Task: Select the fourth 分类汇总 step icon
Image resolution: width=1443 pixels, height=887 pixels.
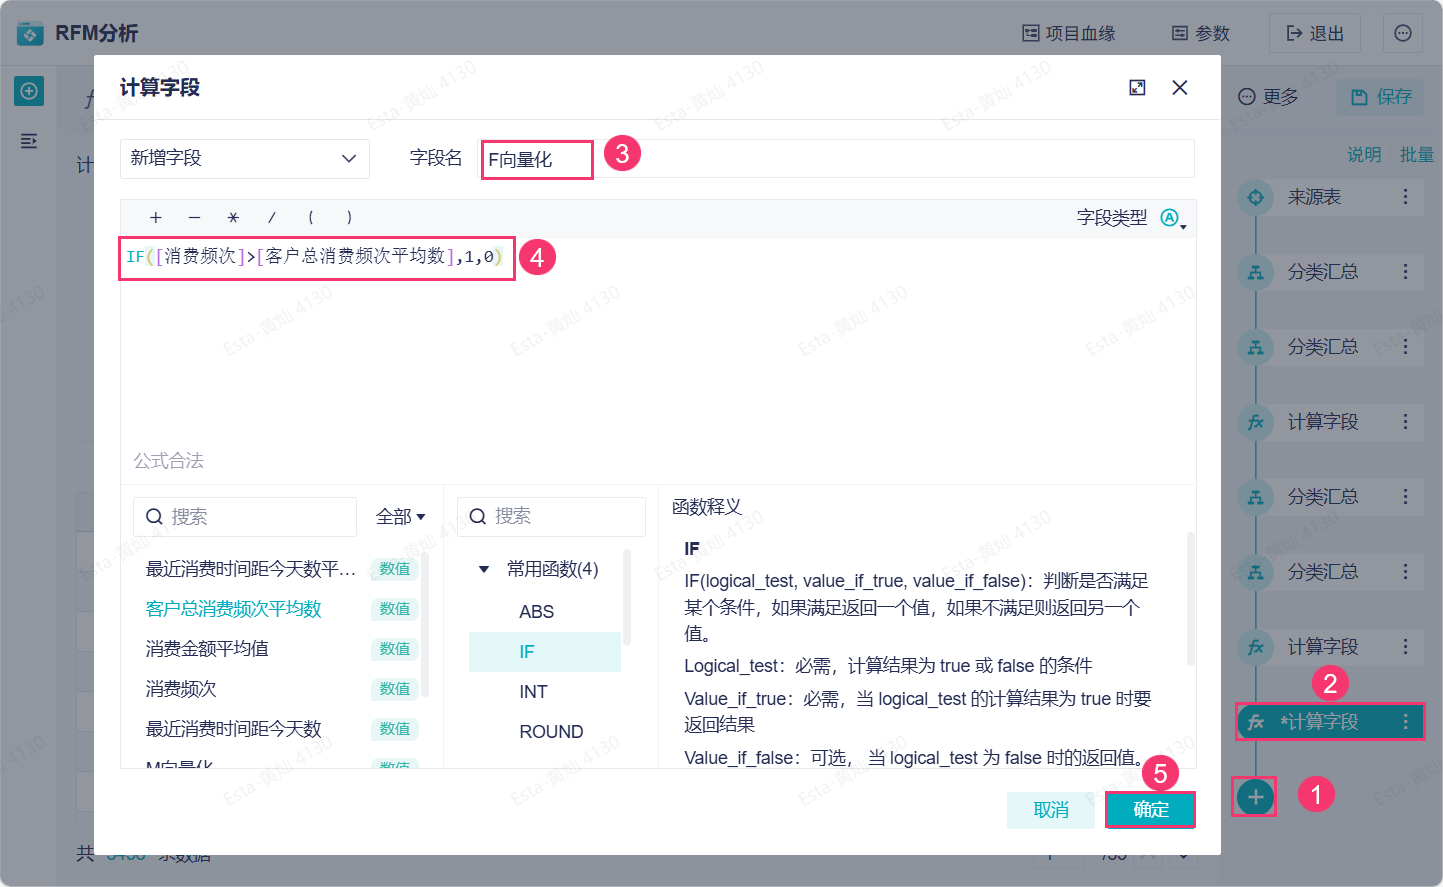Action: click(1256, 572)
